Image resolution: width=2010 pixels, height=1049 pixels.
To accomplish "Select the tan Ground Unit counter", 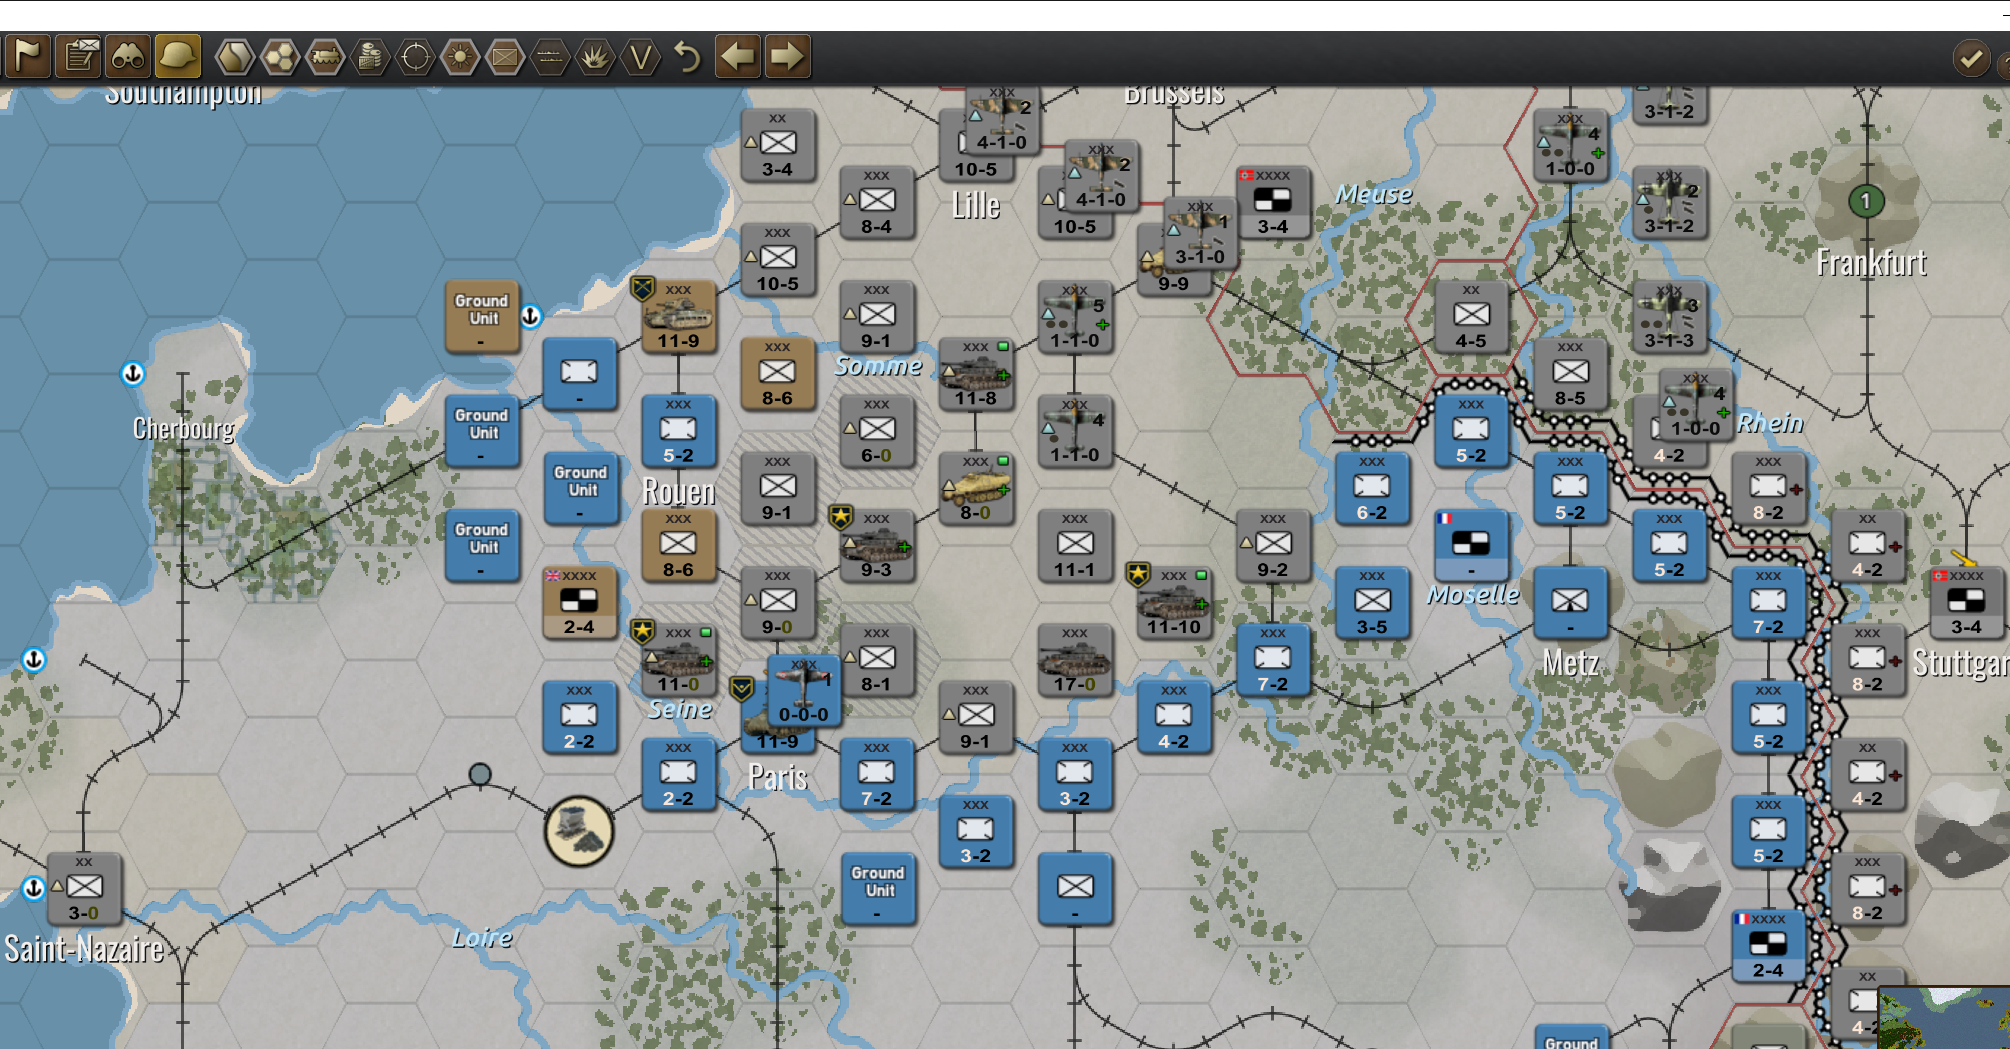I will [481, 316].
